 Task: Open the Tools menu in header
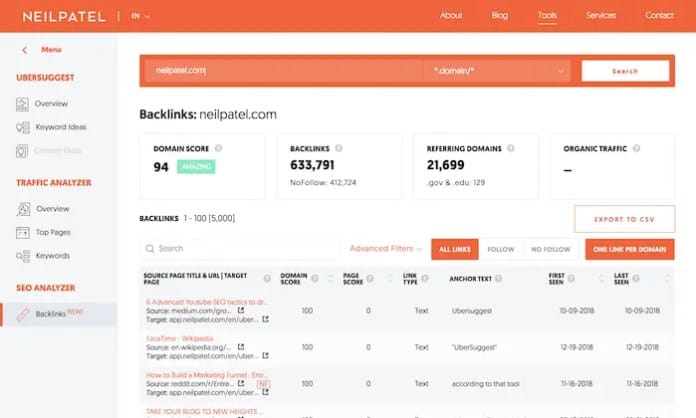pos(547,16)
